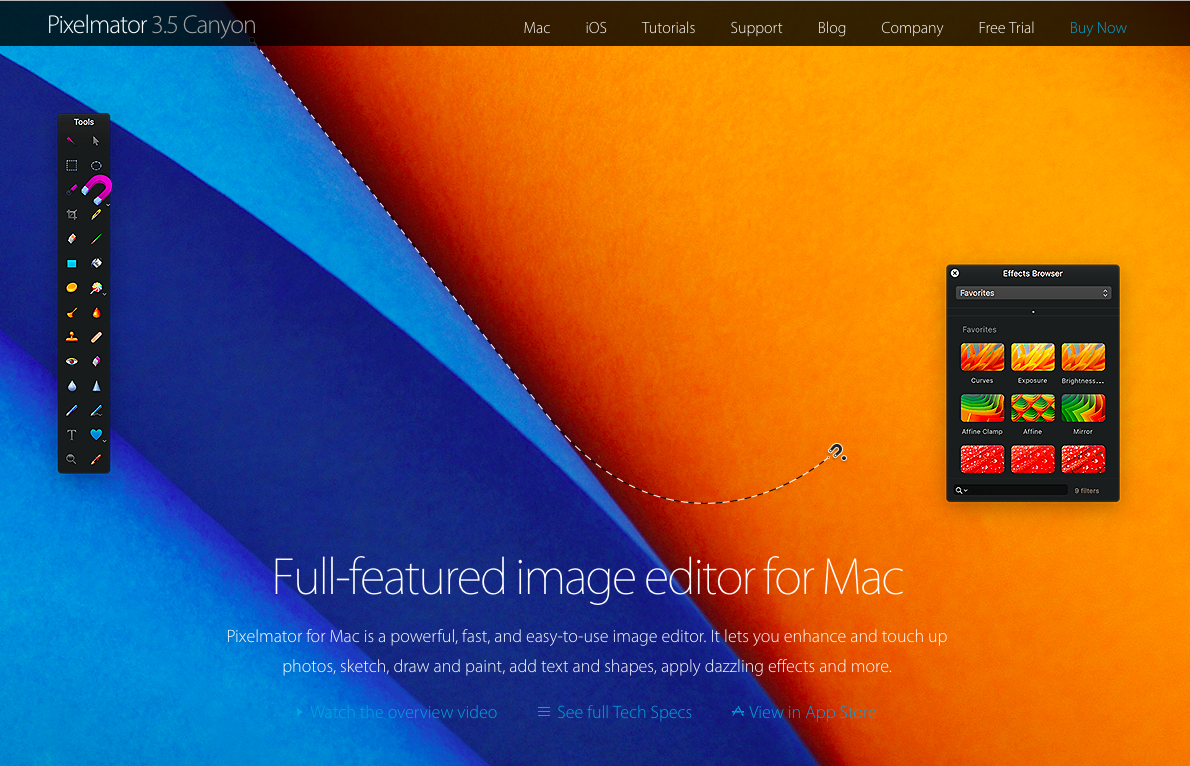
Task: Open the Tutorials menu item
Action: point(668,28)
